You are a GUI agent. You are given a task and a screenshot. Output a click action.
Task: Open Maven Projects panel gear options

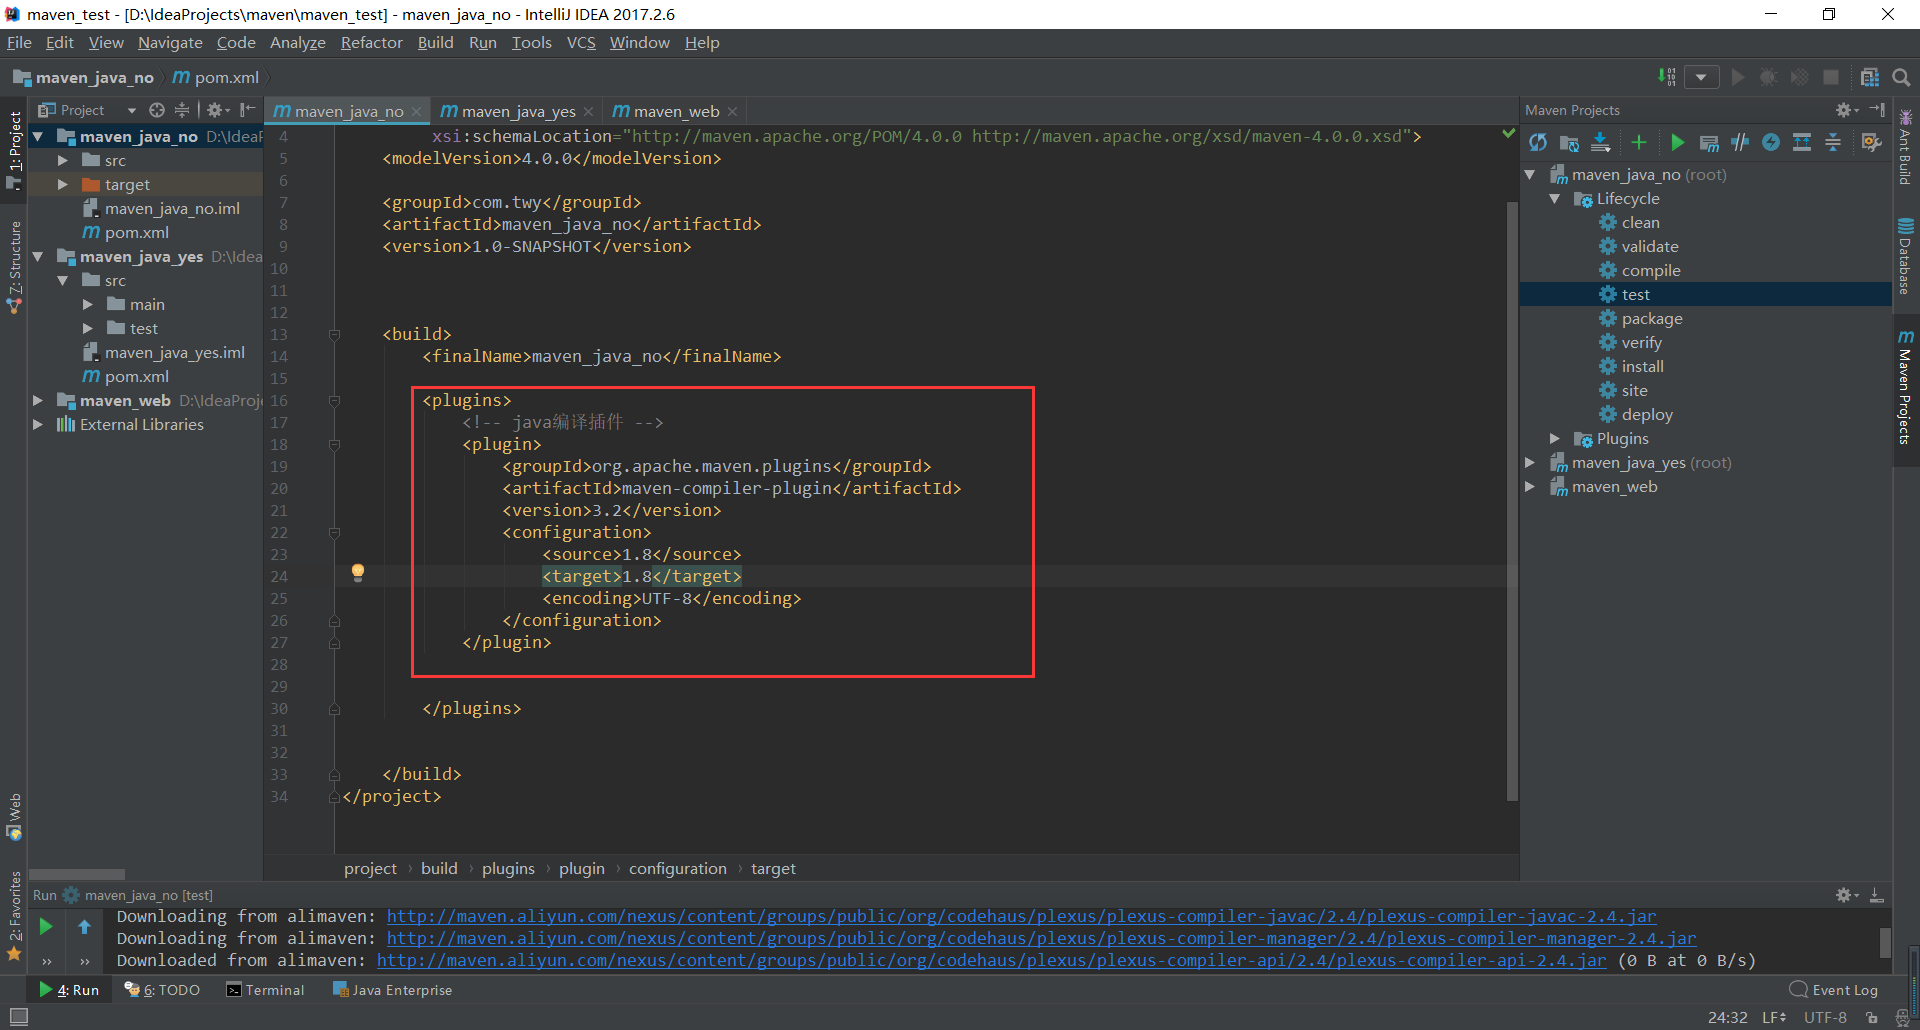coord(1846,110)
